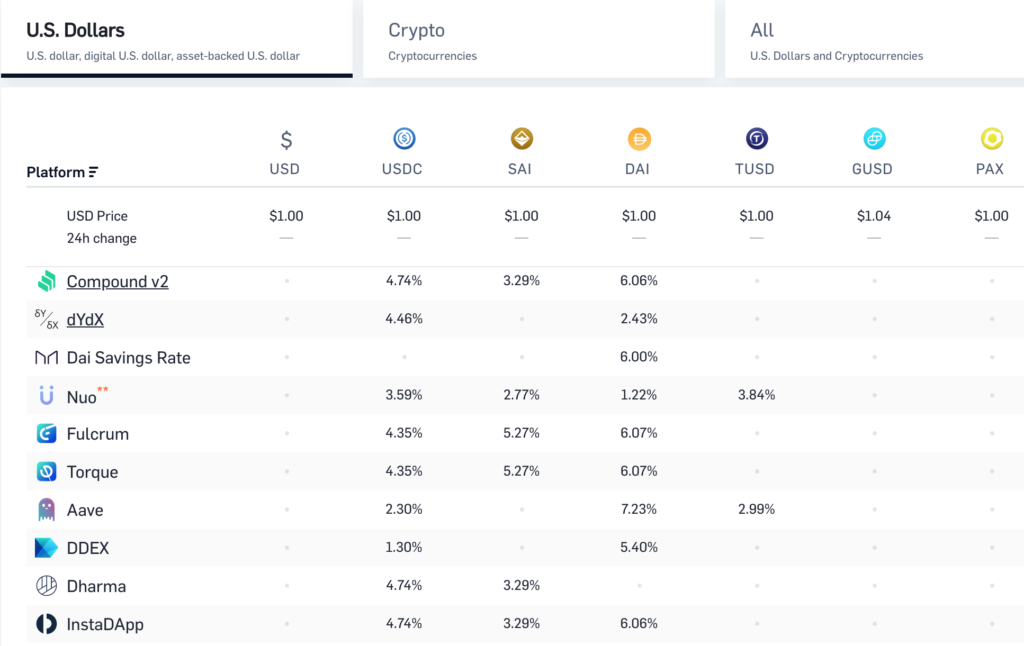Click Aave USDC rate 2.30%
This screenshot has width=1024, height=646.
[x=404, y=509]
